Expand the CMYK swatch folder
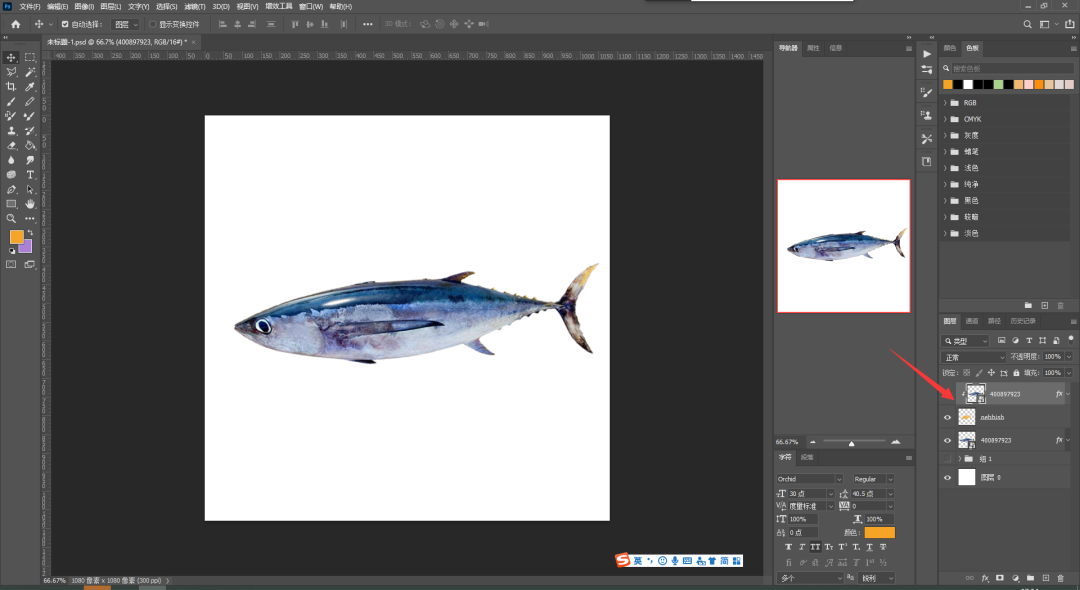Image resolution: width=1080 pixels, height=590 pixels. click(x=946, y=119)
